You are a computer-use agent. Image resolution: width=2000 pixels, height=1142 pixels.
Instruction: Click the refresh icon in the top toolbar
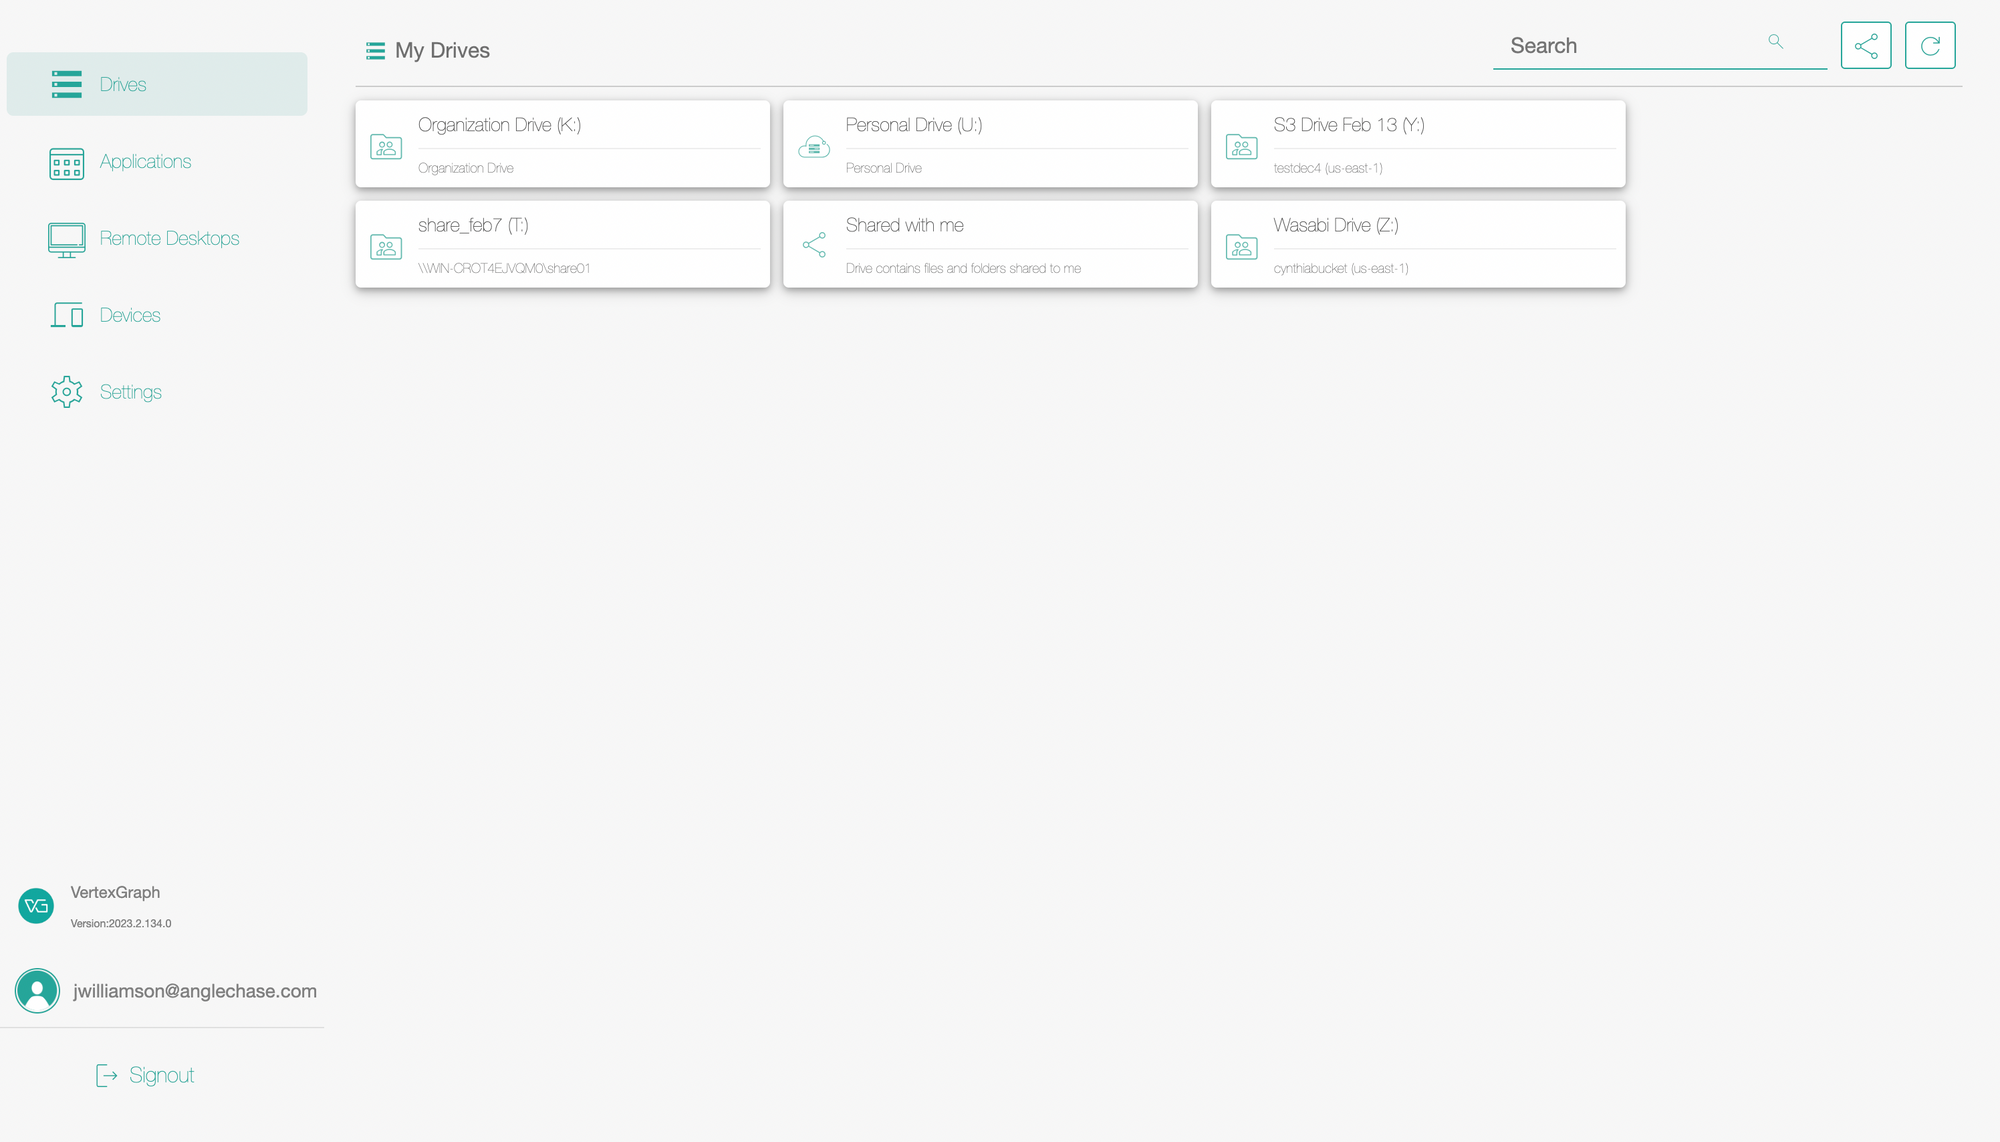(x=1929, y=45)
